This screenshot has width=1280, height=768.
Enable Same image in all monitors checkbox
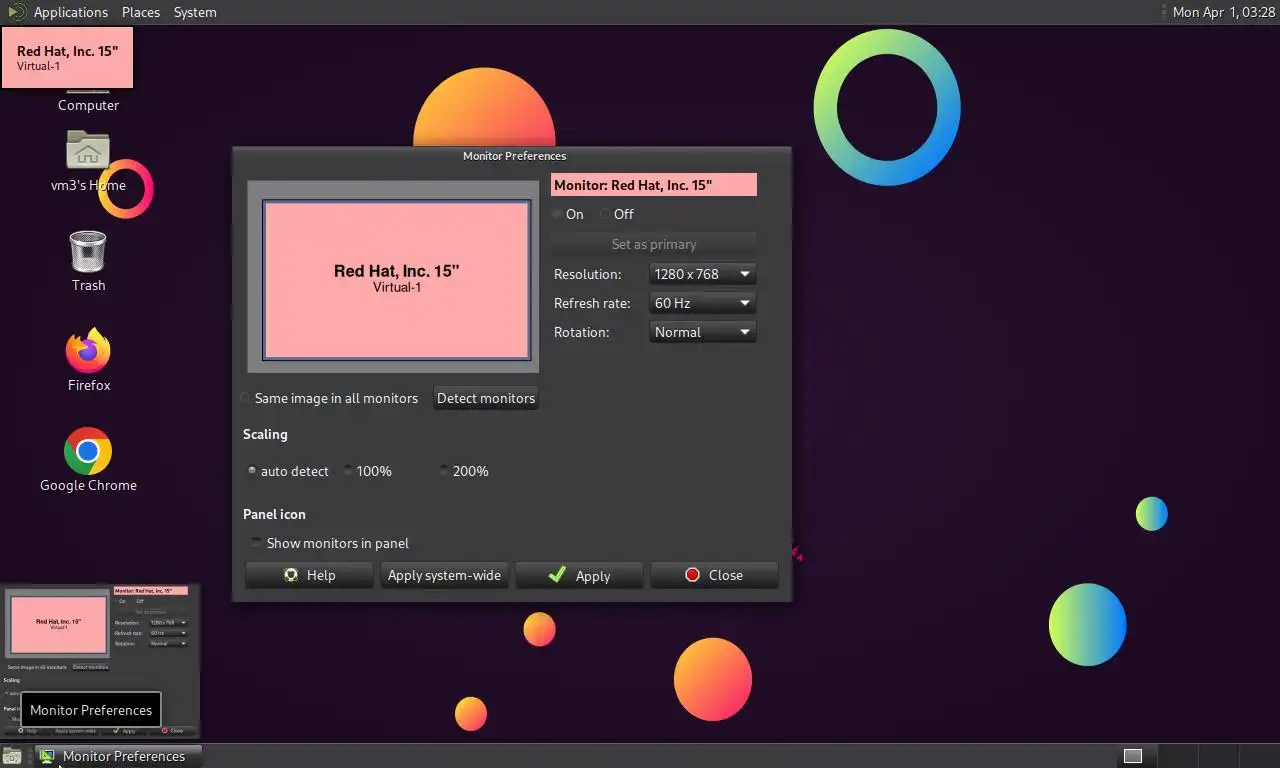pos(330,398)
